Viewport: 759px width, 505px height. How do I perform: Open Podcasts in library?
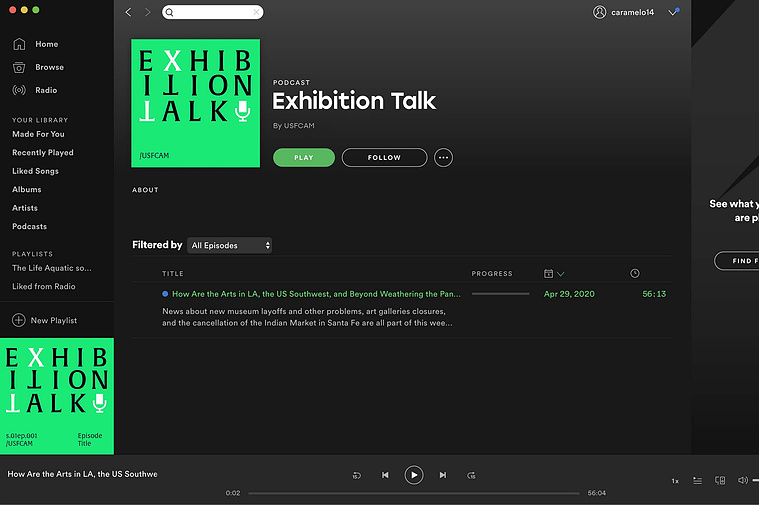click(x=30, y=226)
